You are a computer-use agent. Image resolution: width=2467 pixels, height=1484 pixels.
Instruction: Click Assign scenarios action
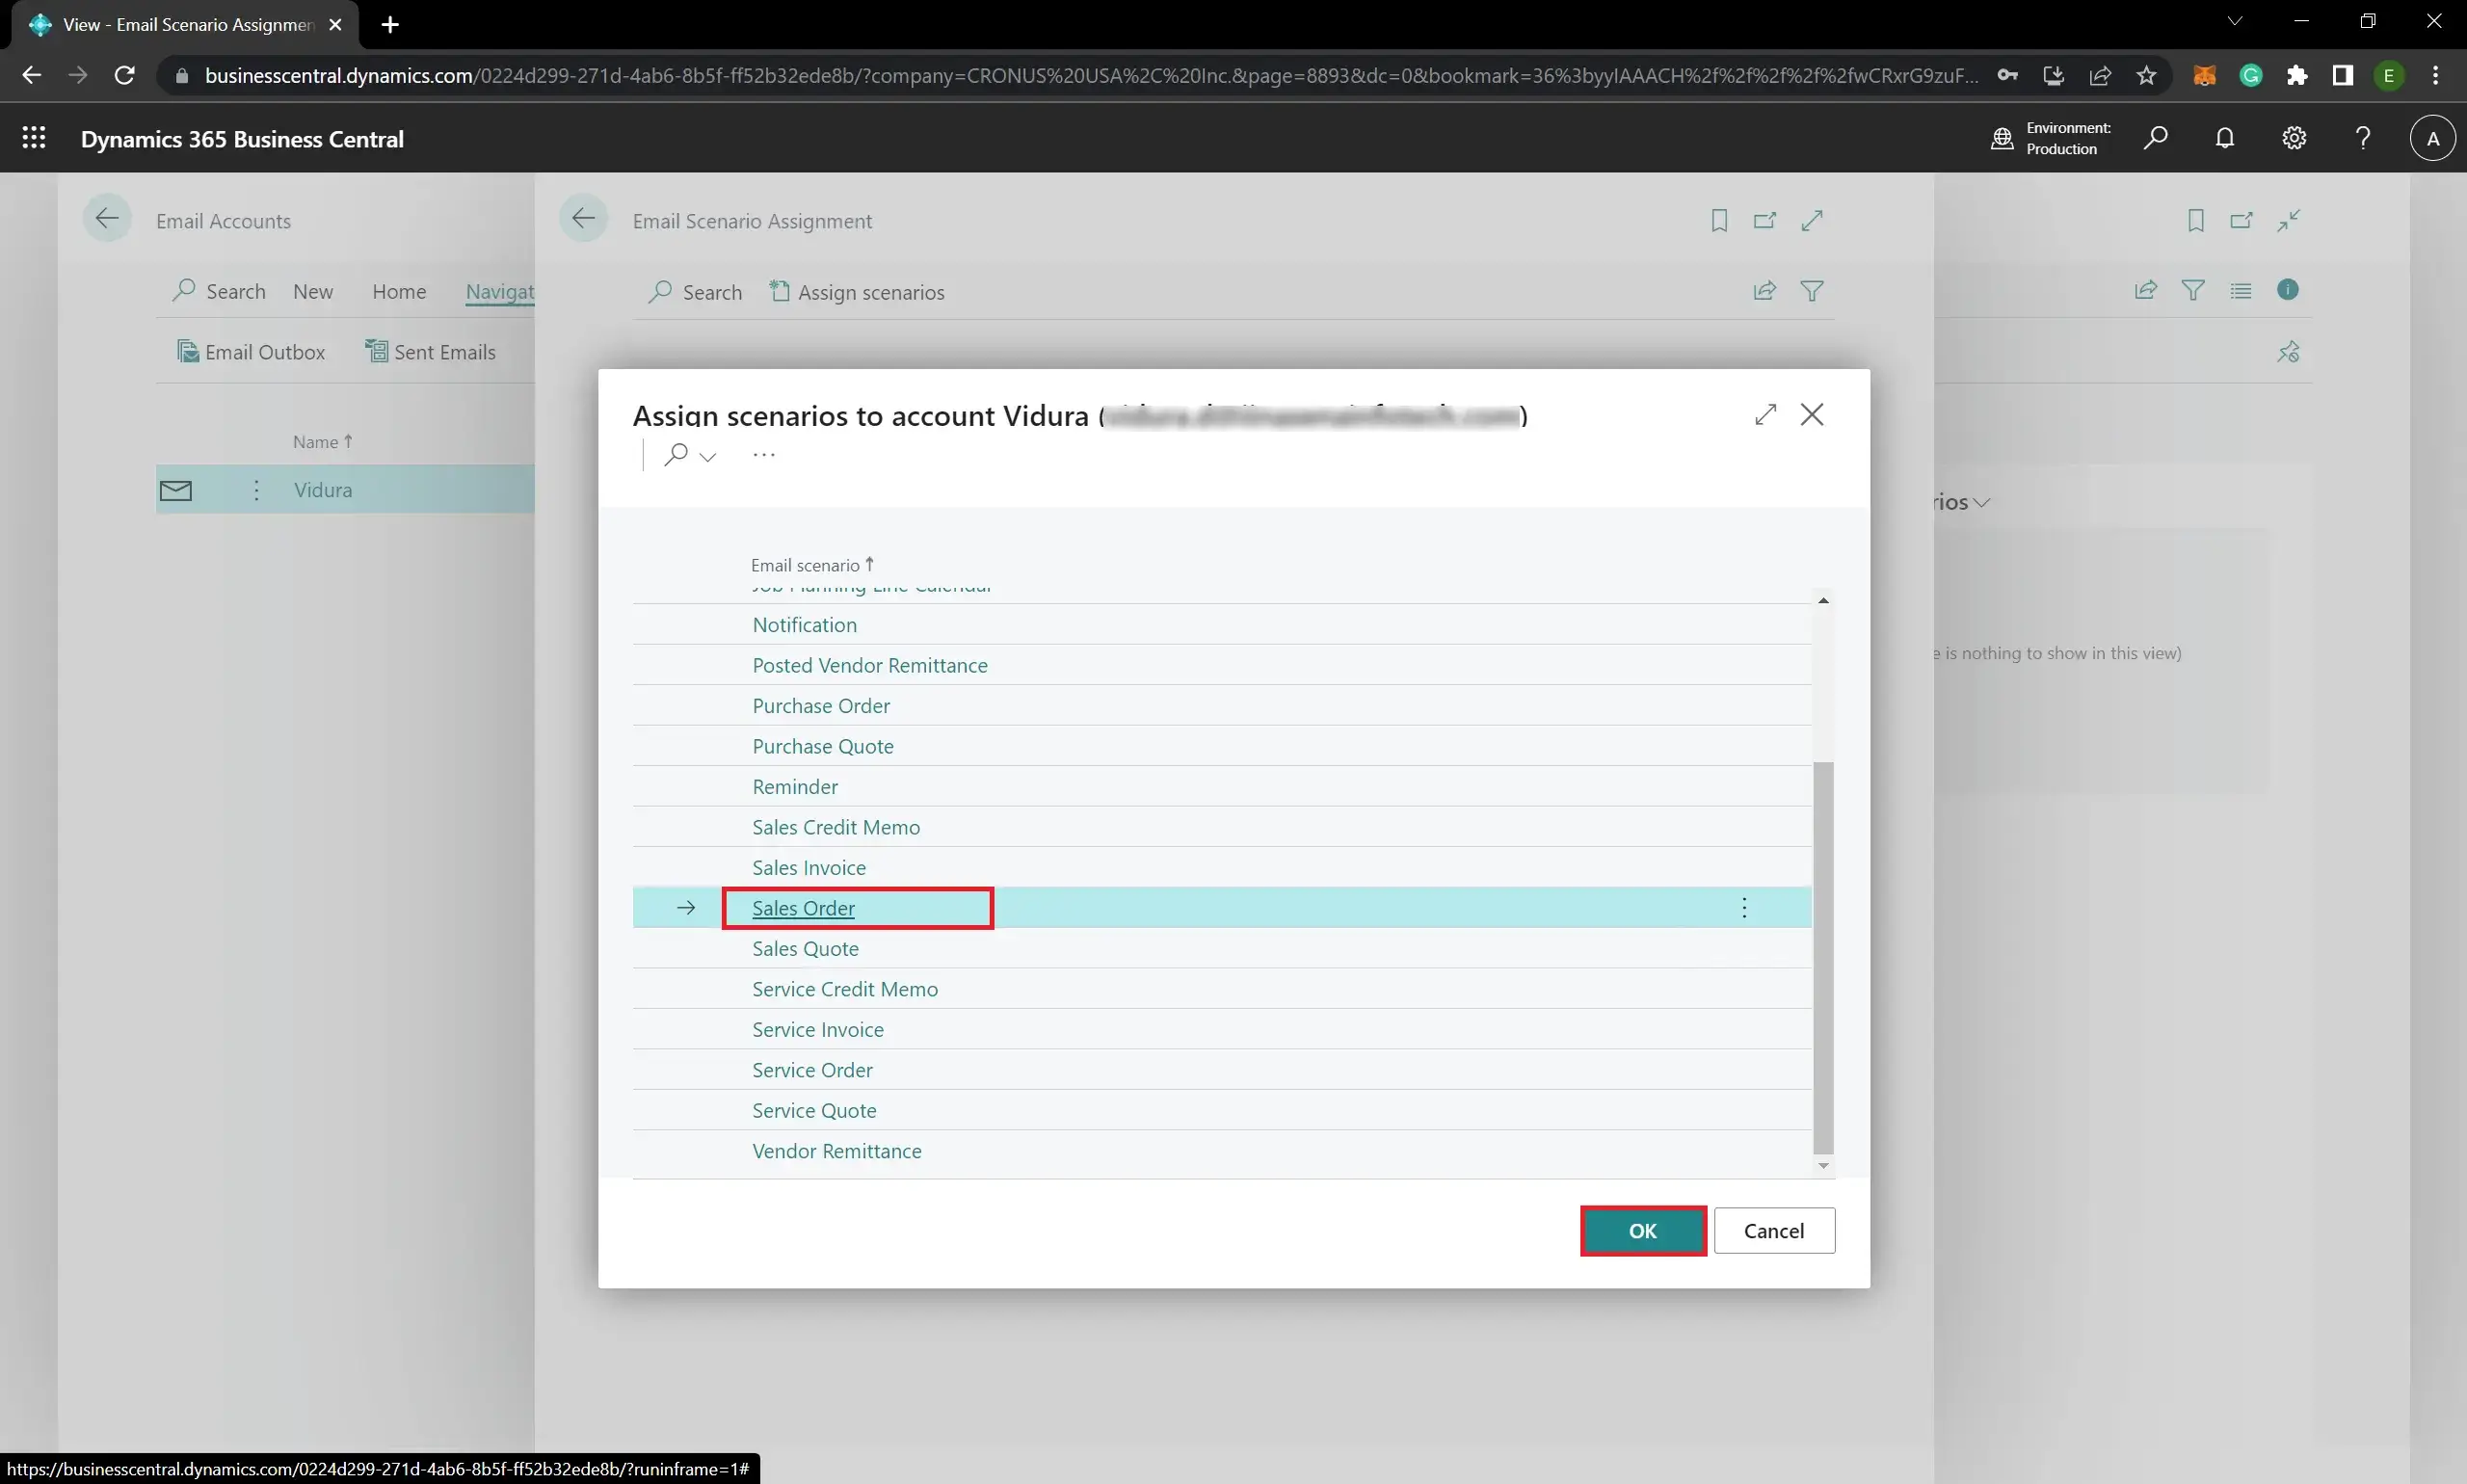pos(857,292)
